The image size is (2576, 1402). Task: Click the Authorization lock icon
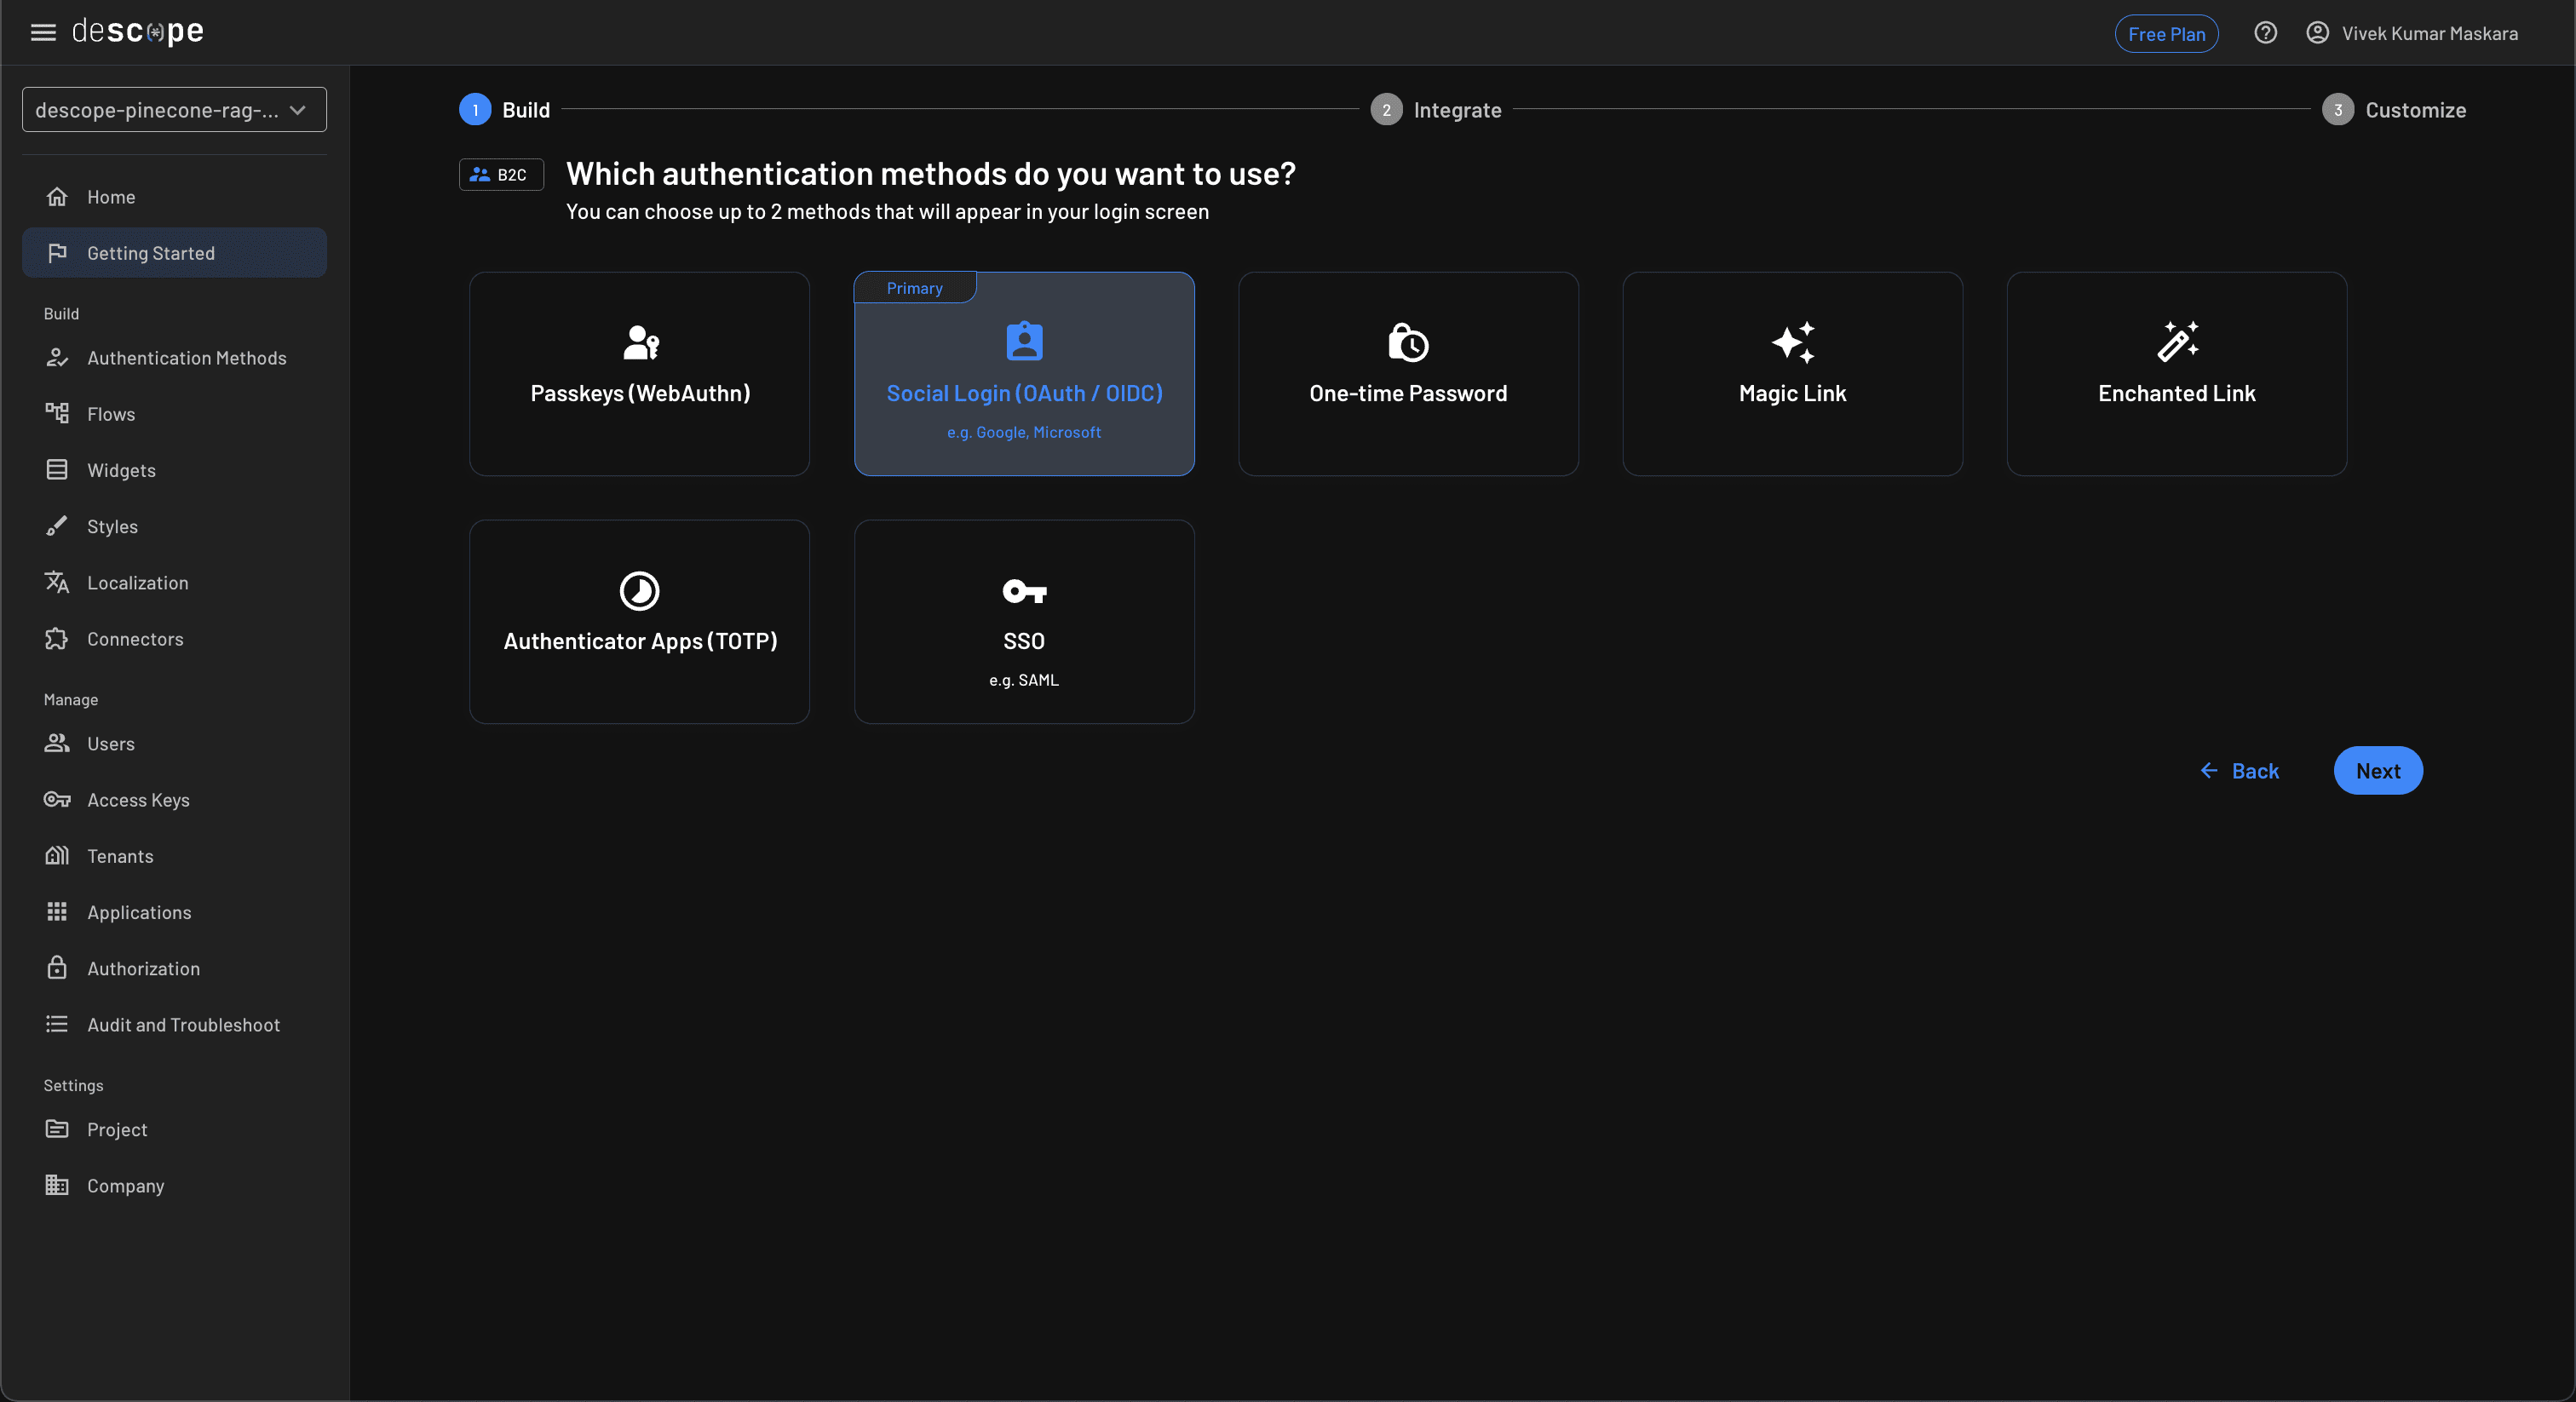[57, 968]
